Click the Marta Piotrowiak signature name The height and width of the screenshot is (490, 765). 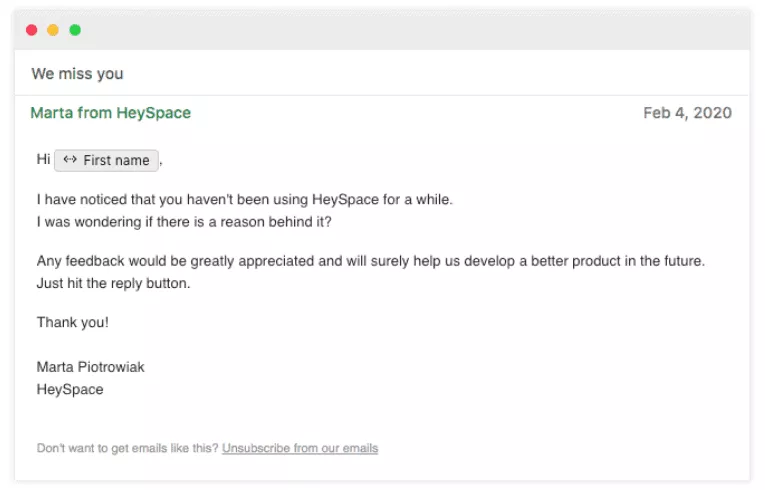[x=91, y=367]
